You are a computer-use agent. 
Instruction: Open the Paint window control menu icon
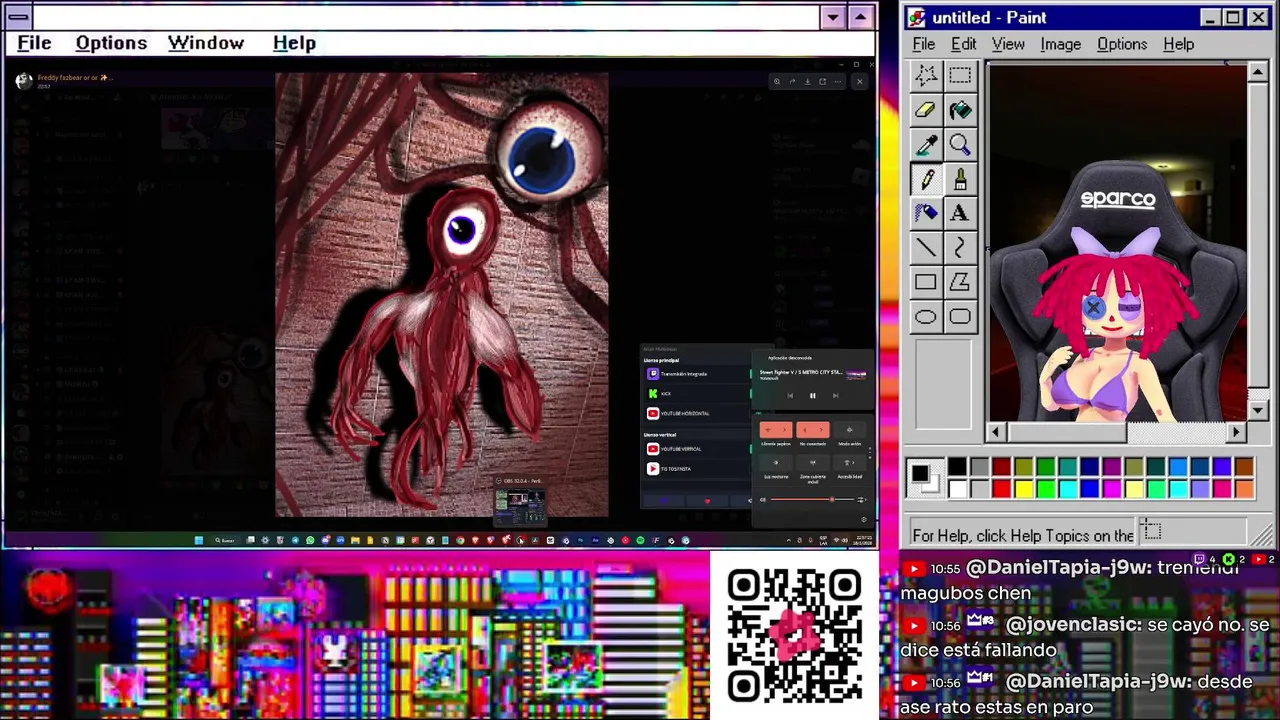(x=917, y=18)
